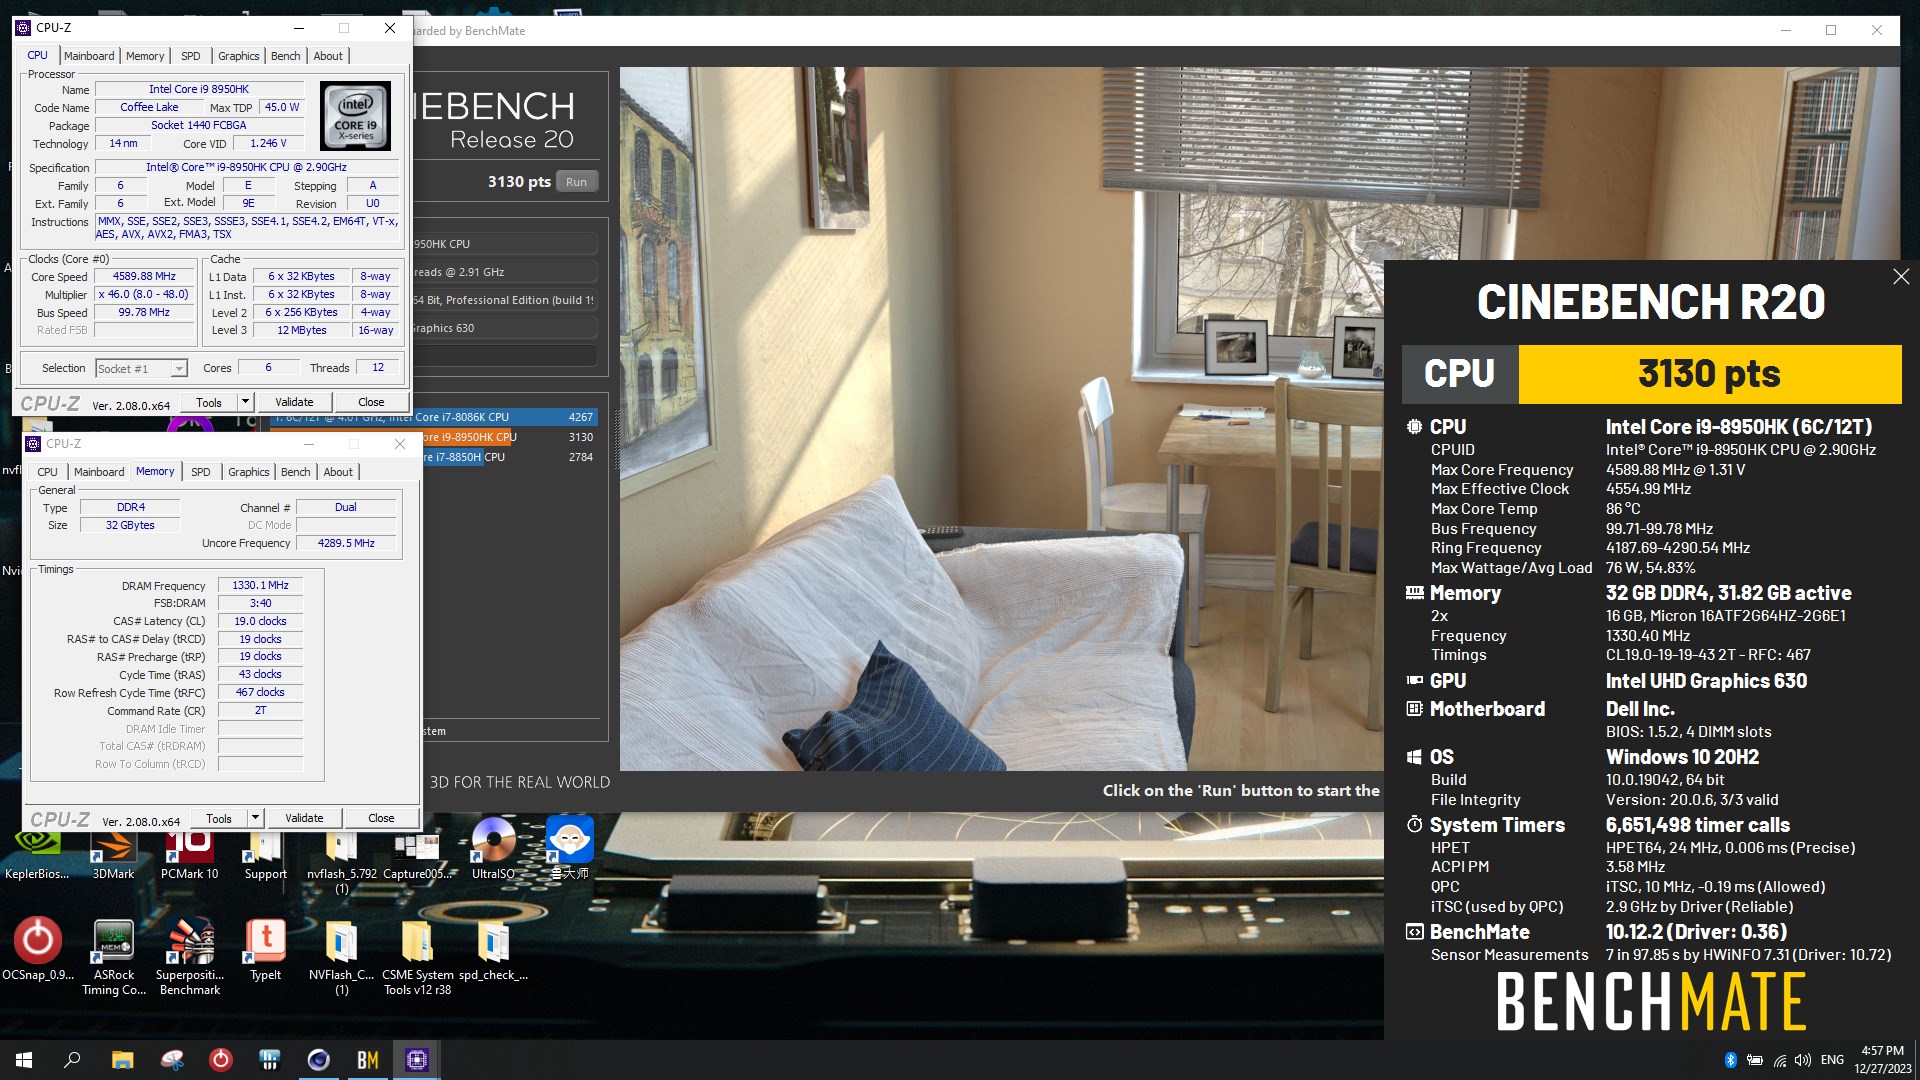This screenshot has width=1920, height=1080.
Task: Open the TypeIt desktop icon
Action: pos(265,948)
